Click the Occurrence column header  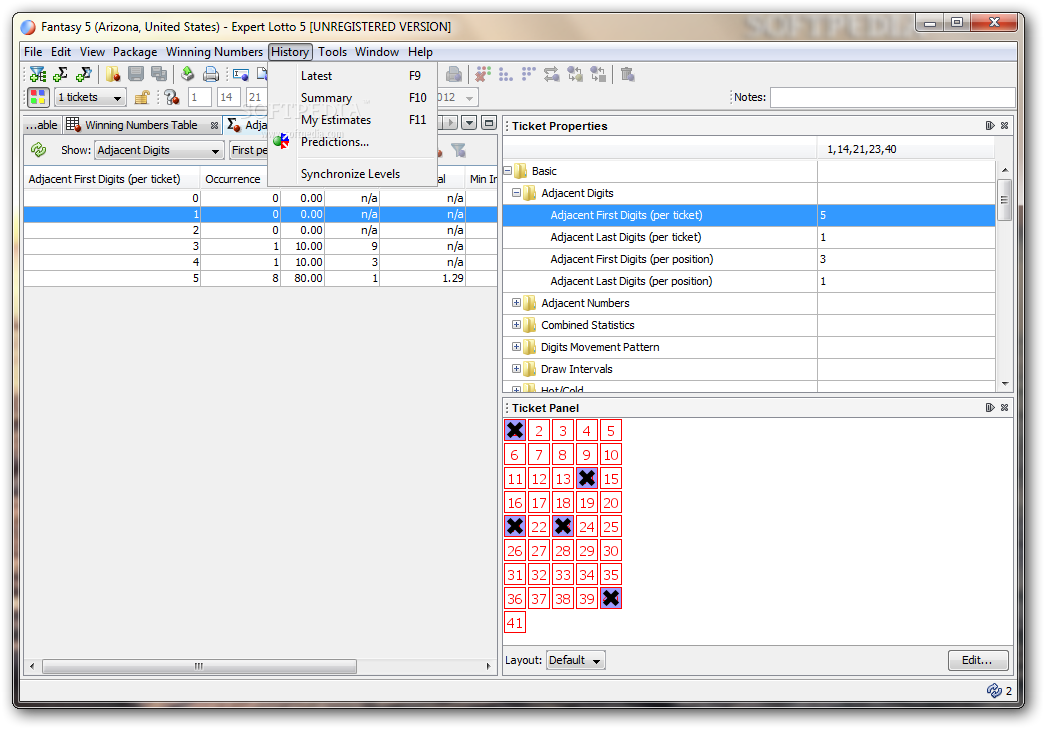tap(233, 179)
